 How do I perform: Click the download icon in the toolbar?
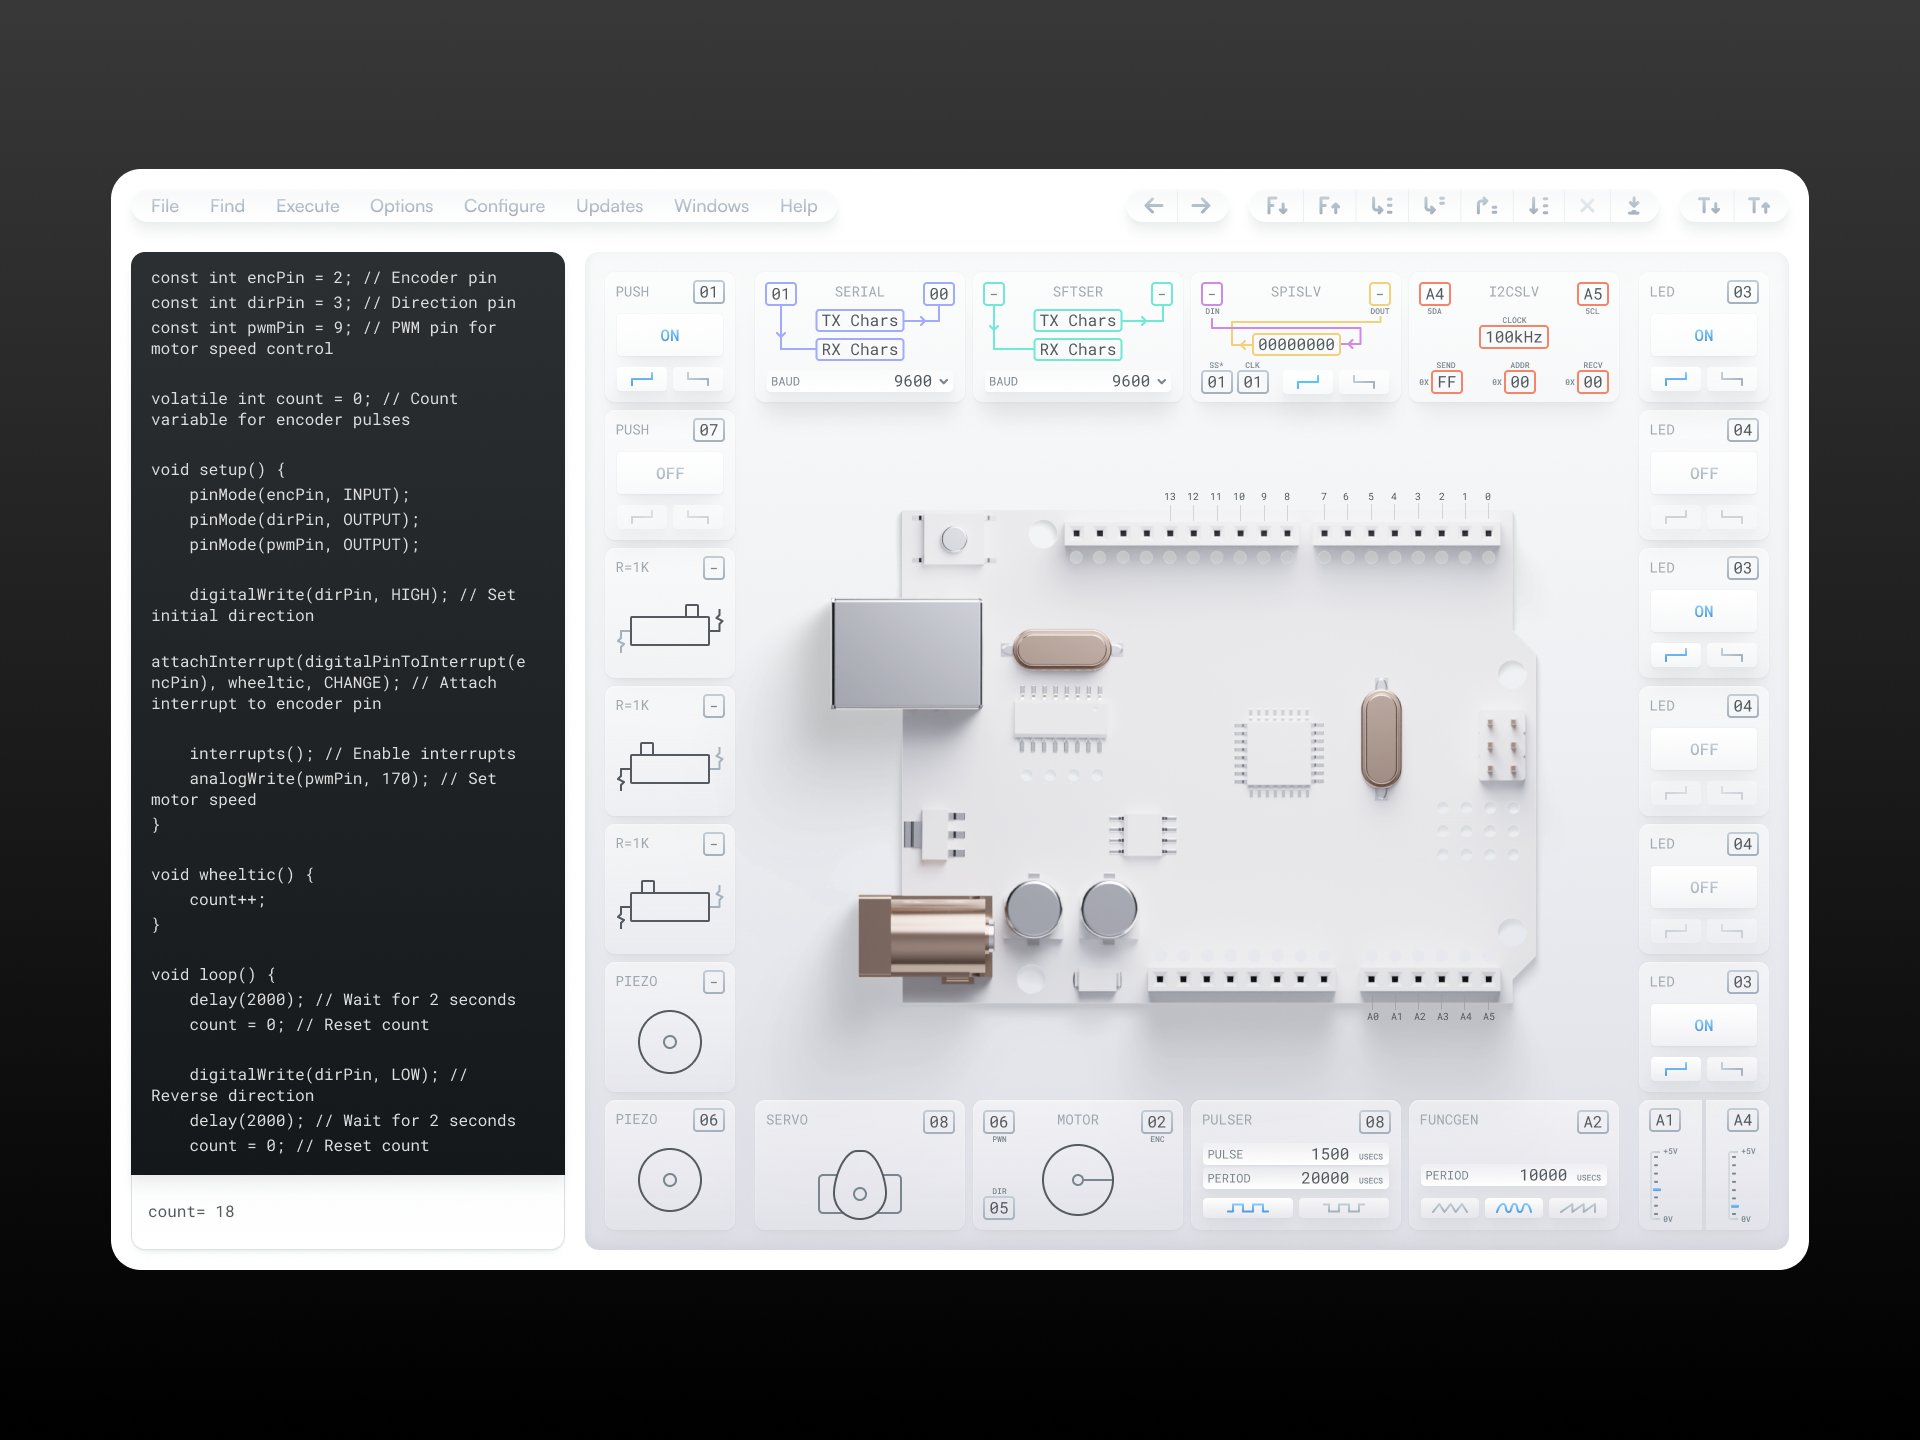1635,206
